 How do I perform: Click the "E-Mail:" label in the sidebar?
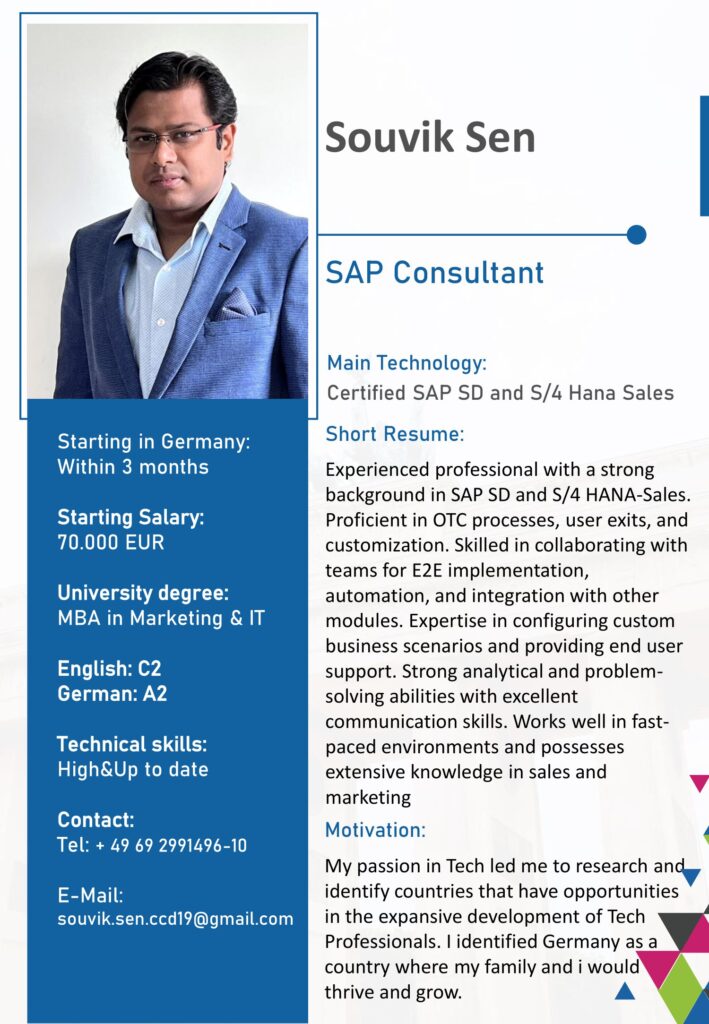[x=90, y=895]
